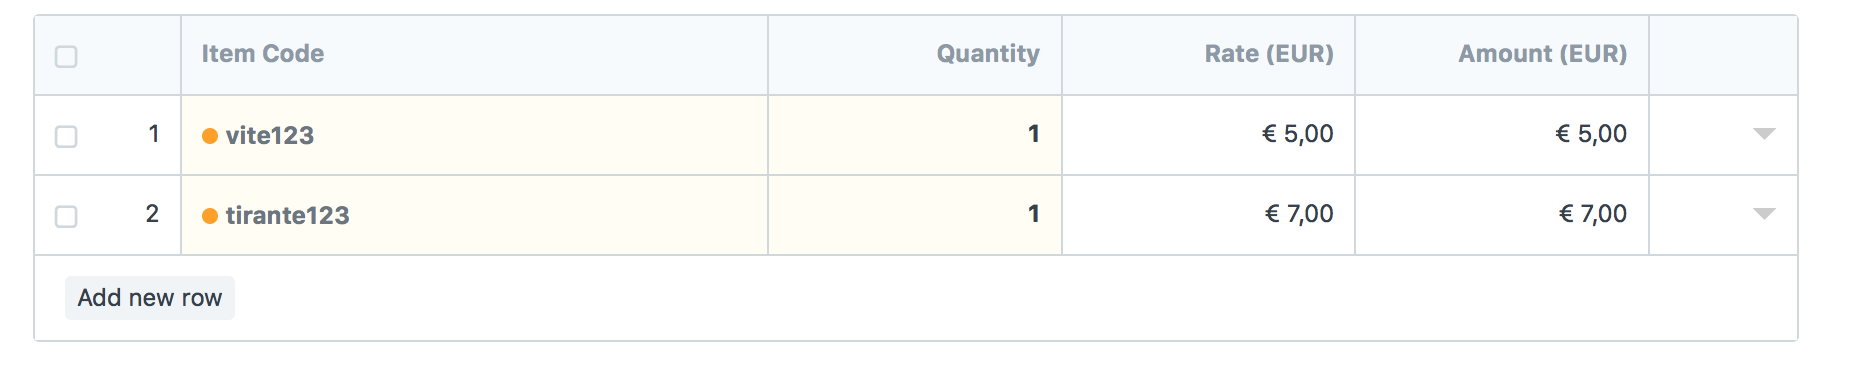
Task: Click the € 7,00 rate cell in row 2
Action: click(x=1208, y=215)
